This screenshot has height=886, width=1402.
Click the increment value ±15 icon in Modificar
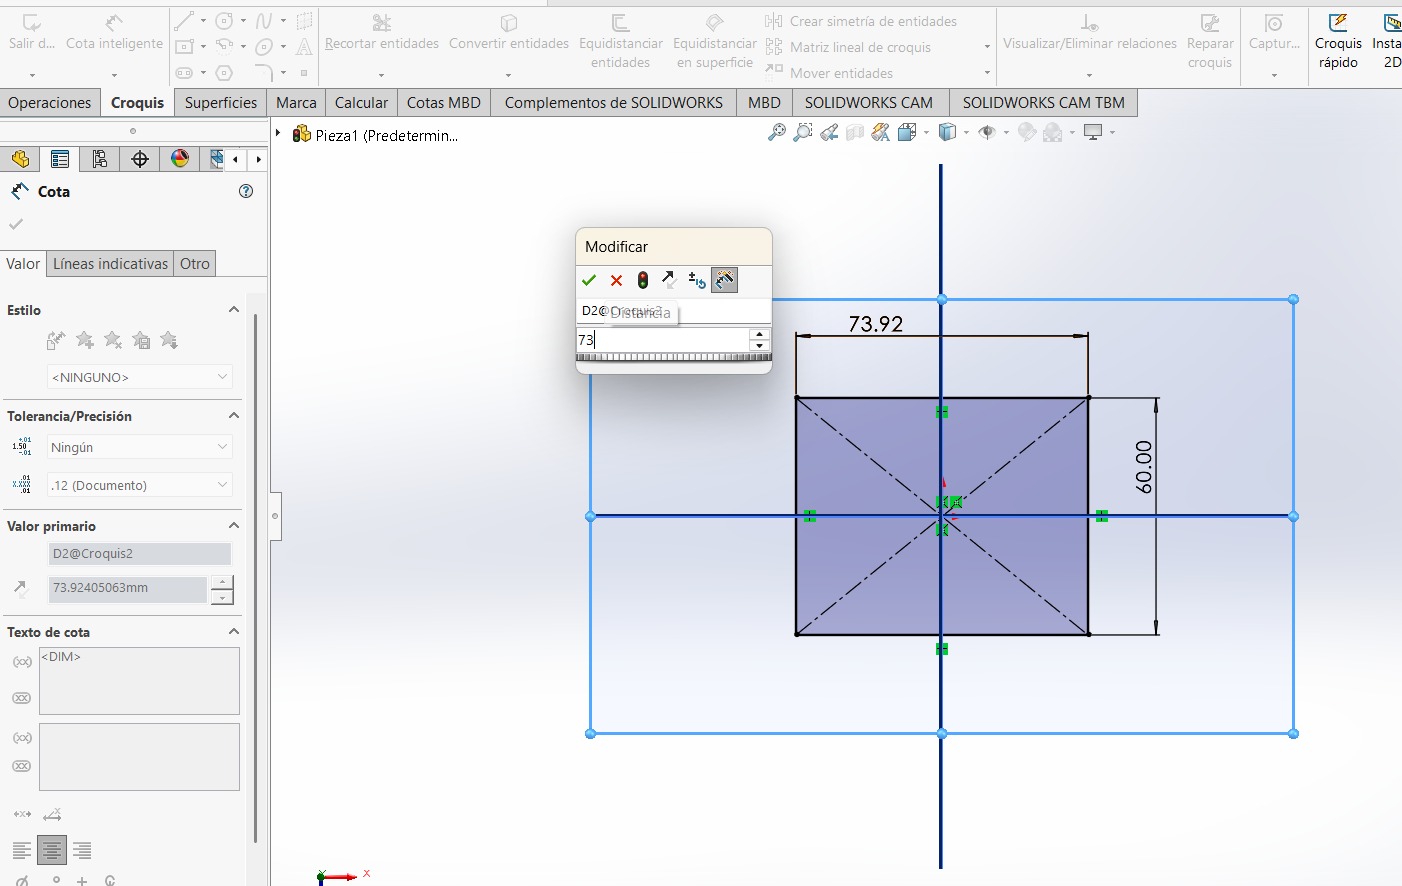[x=697, y=281]
